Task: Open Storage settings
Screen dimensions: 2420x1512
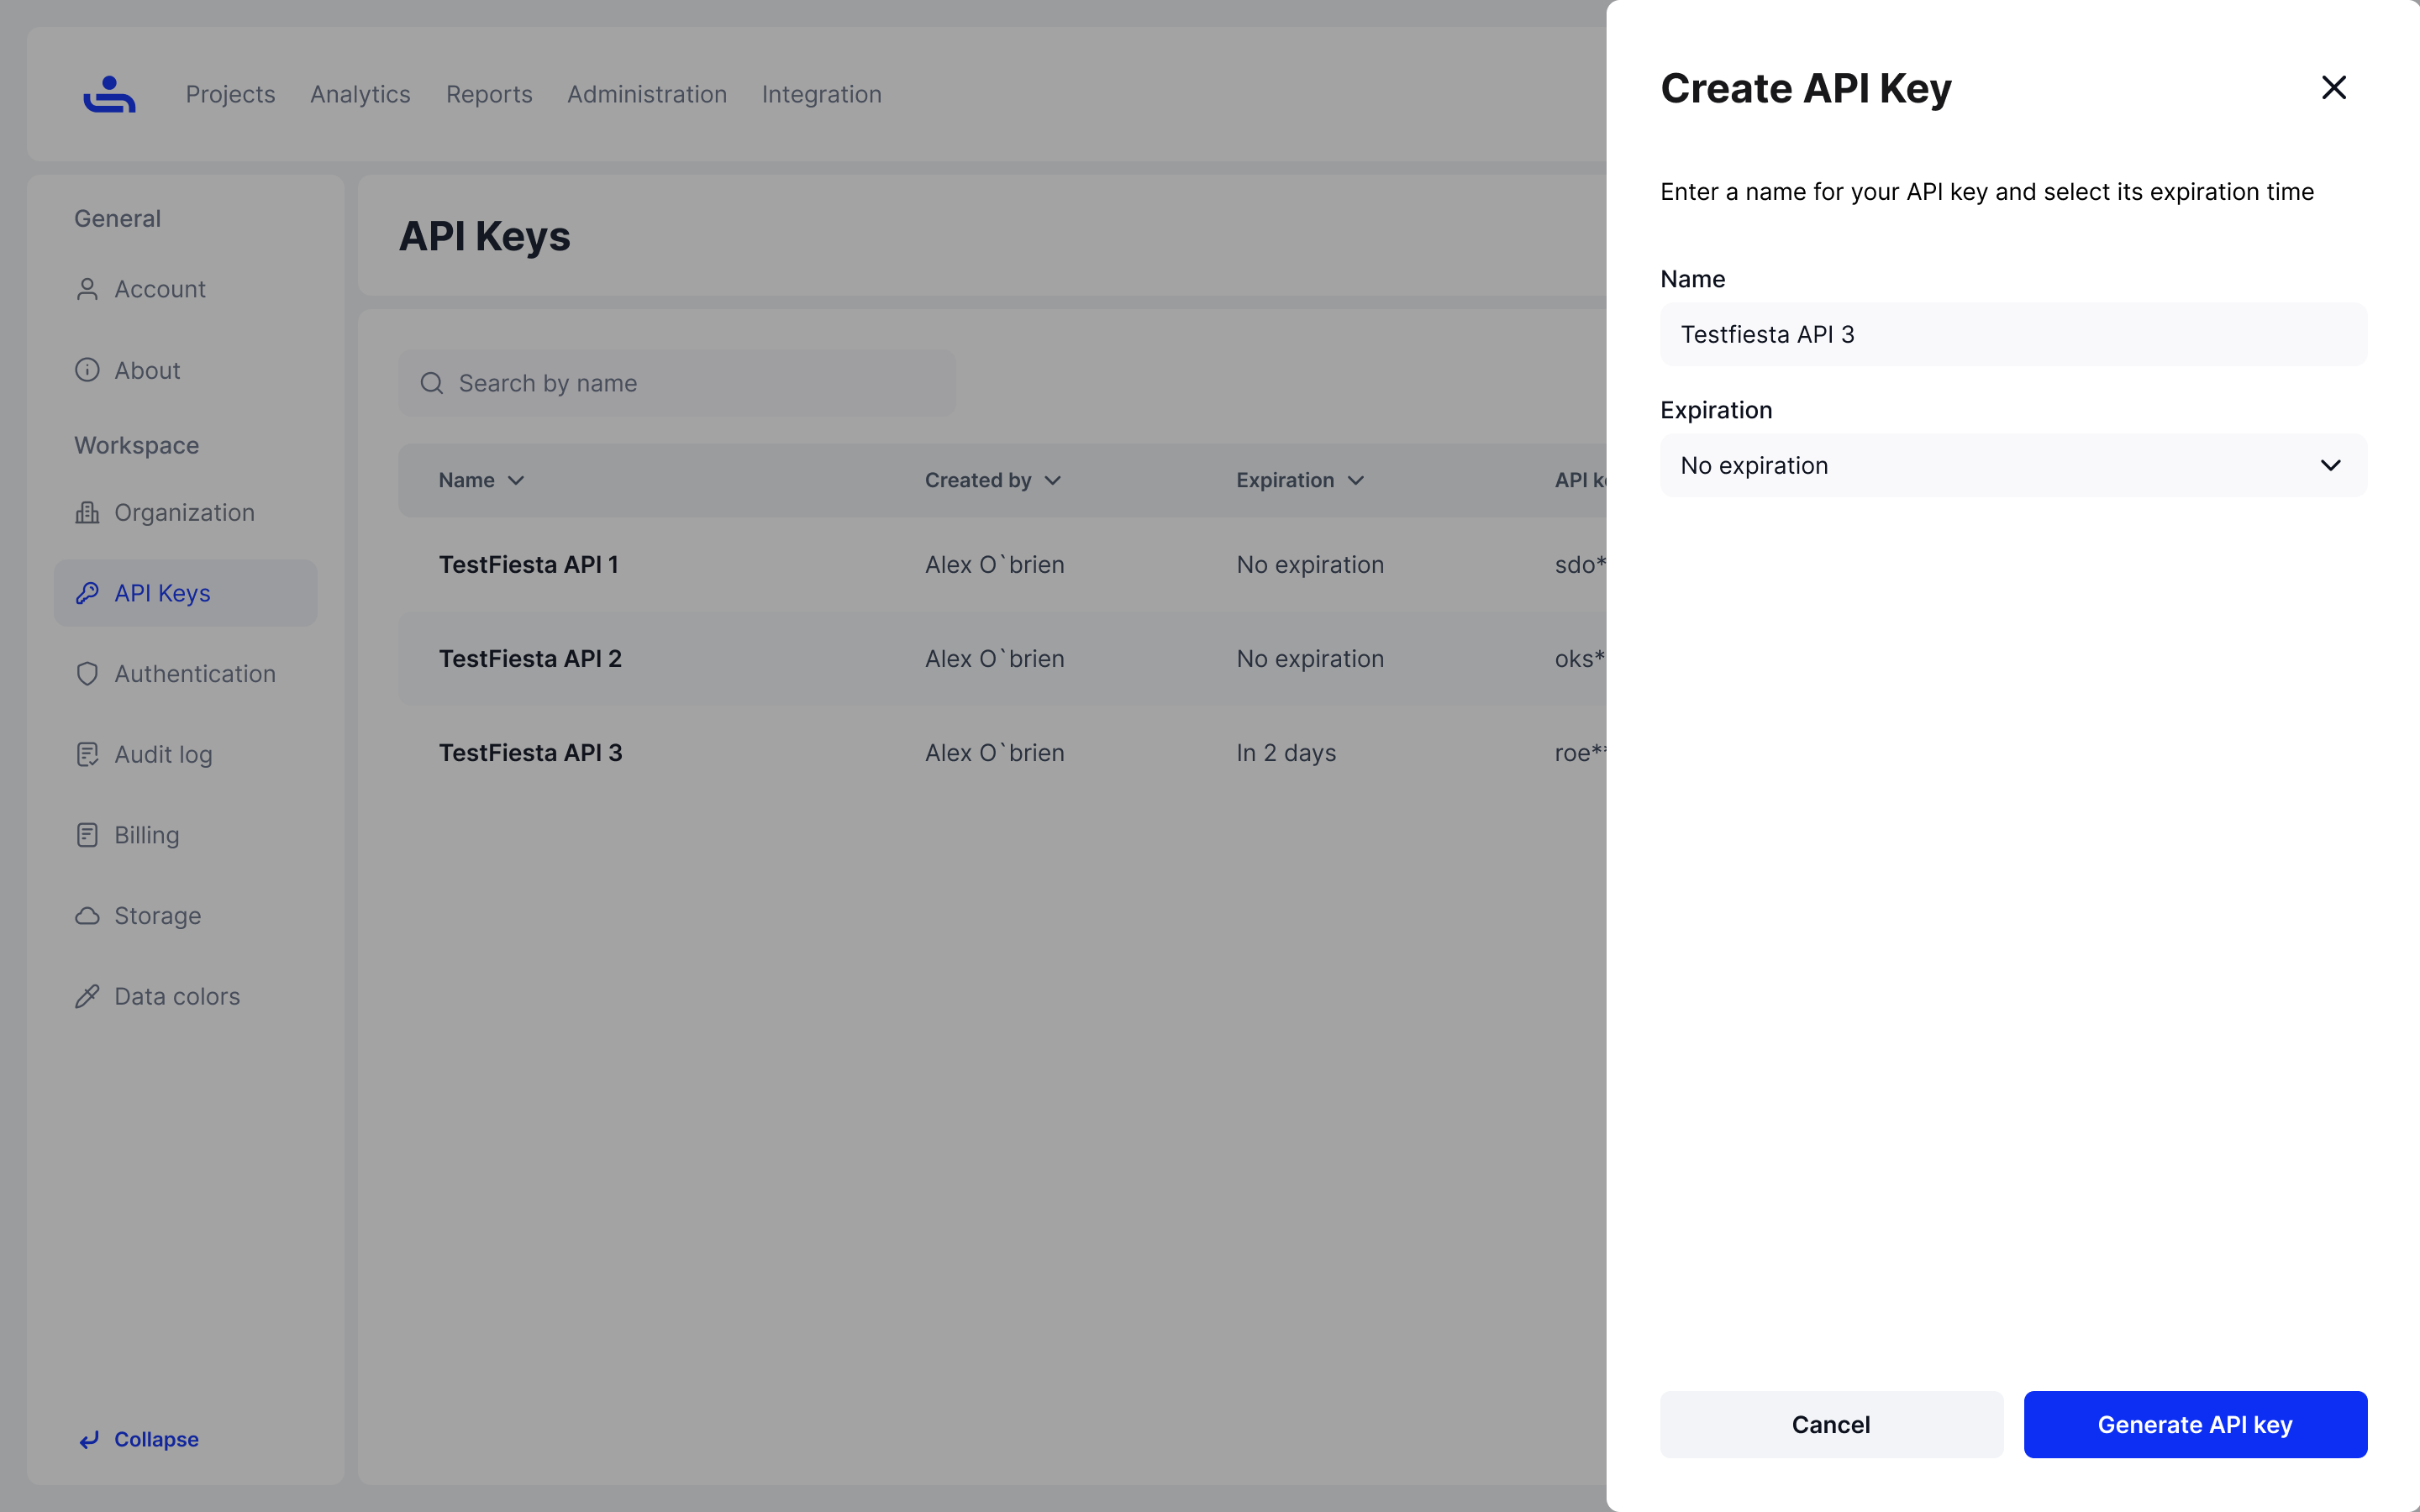Action: click(157, 916)
